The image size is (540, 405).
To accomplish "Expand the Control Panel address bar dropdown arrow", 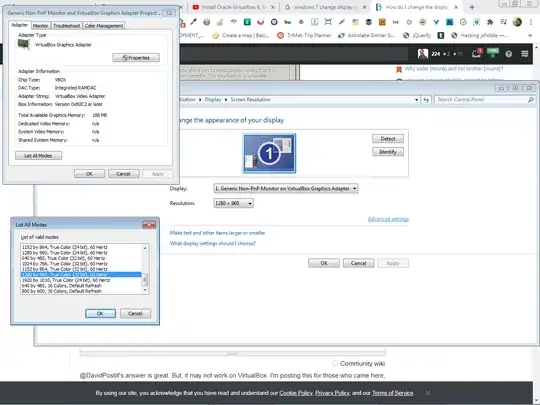I will (416, 100).
